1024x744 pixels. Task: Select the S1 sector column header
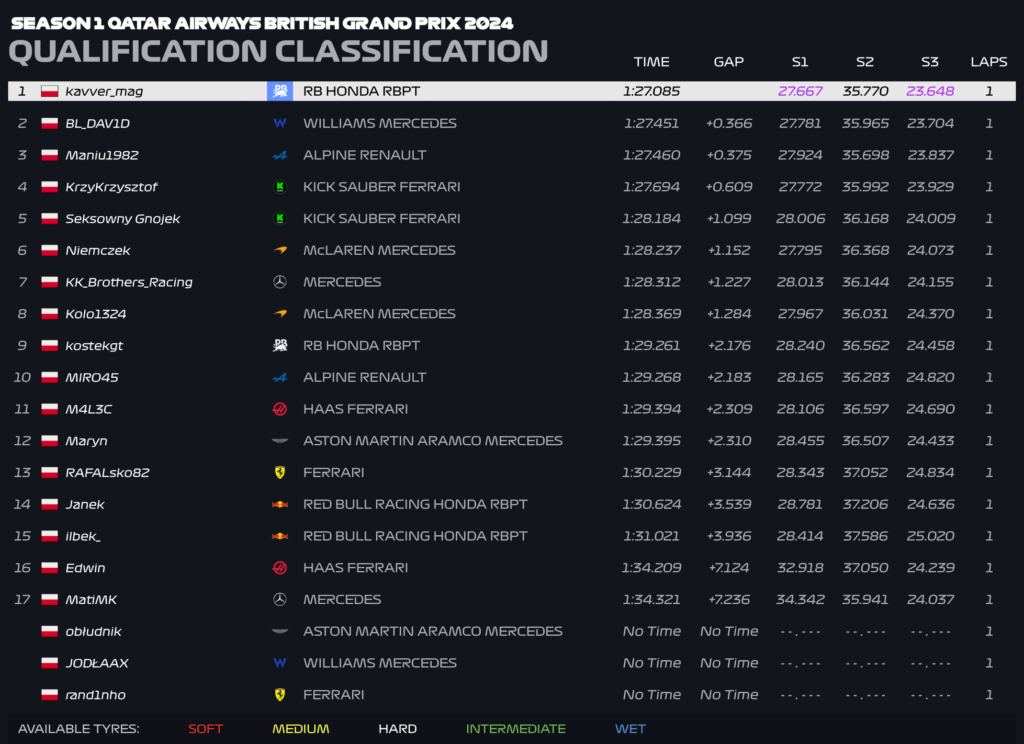(800, 62)
